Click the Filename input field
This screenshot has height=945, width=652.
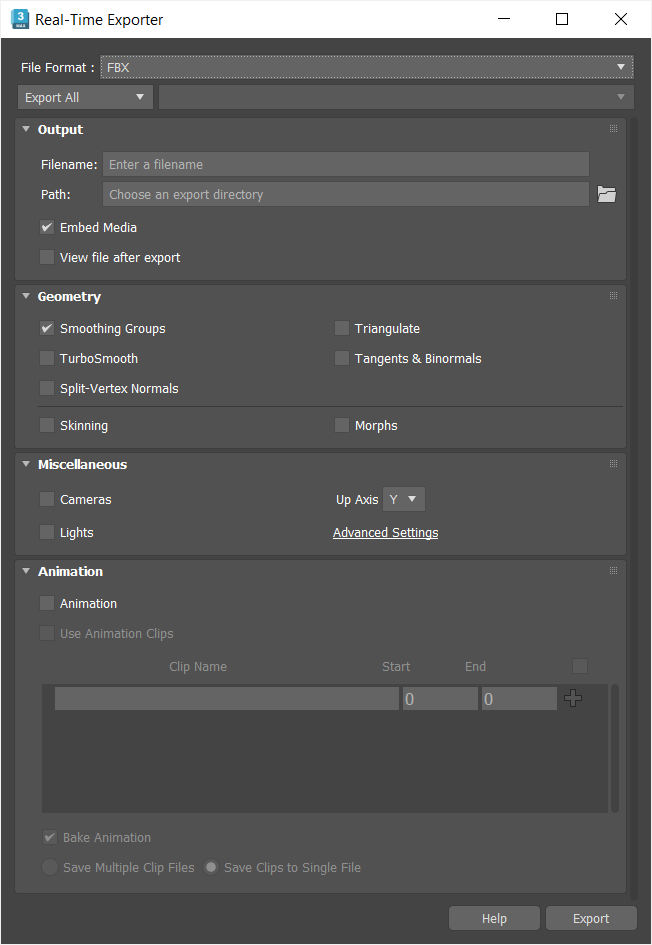[x=345, y=164]
